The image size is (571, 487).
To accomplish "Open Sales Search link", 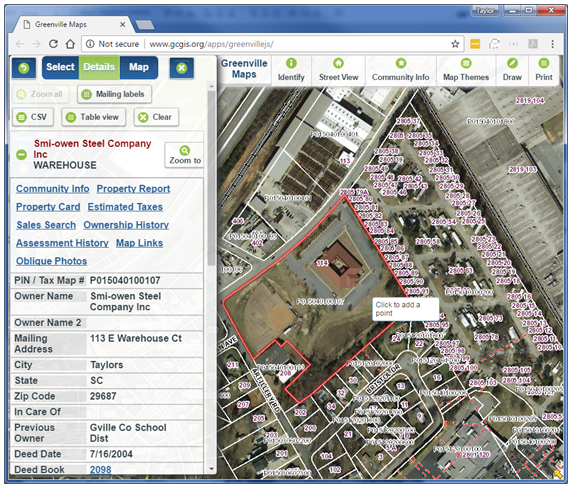I will (x=46, y=225).
